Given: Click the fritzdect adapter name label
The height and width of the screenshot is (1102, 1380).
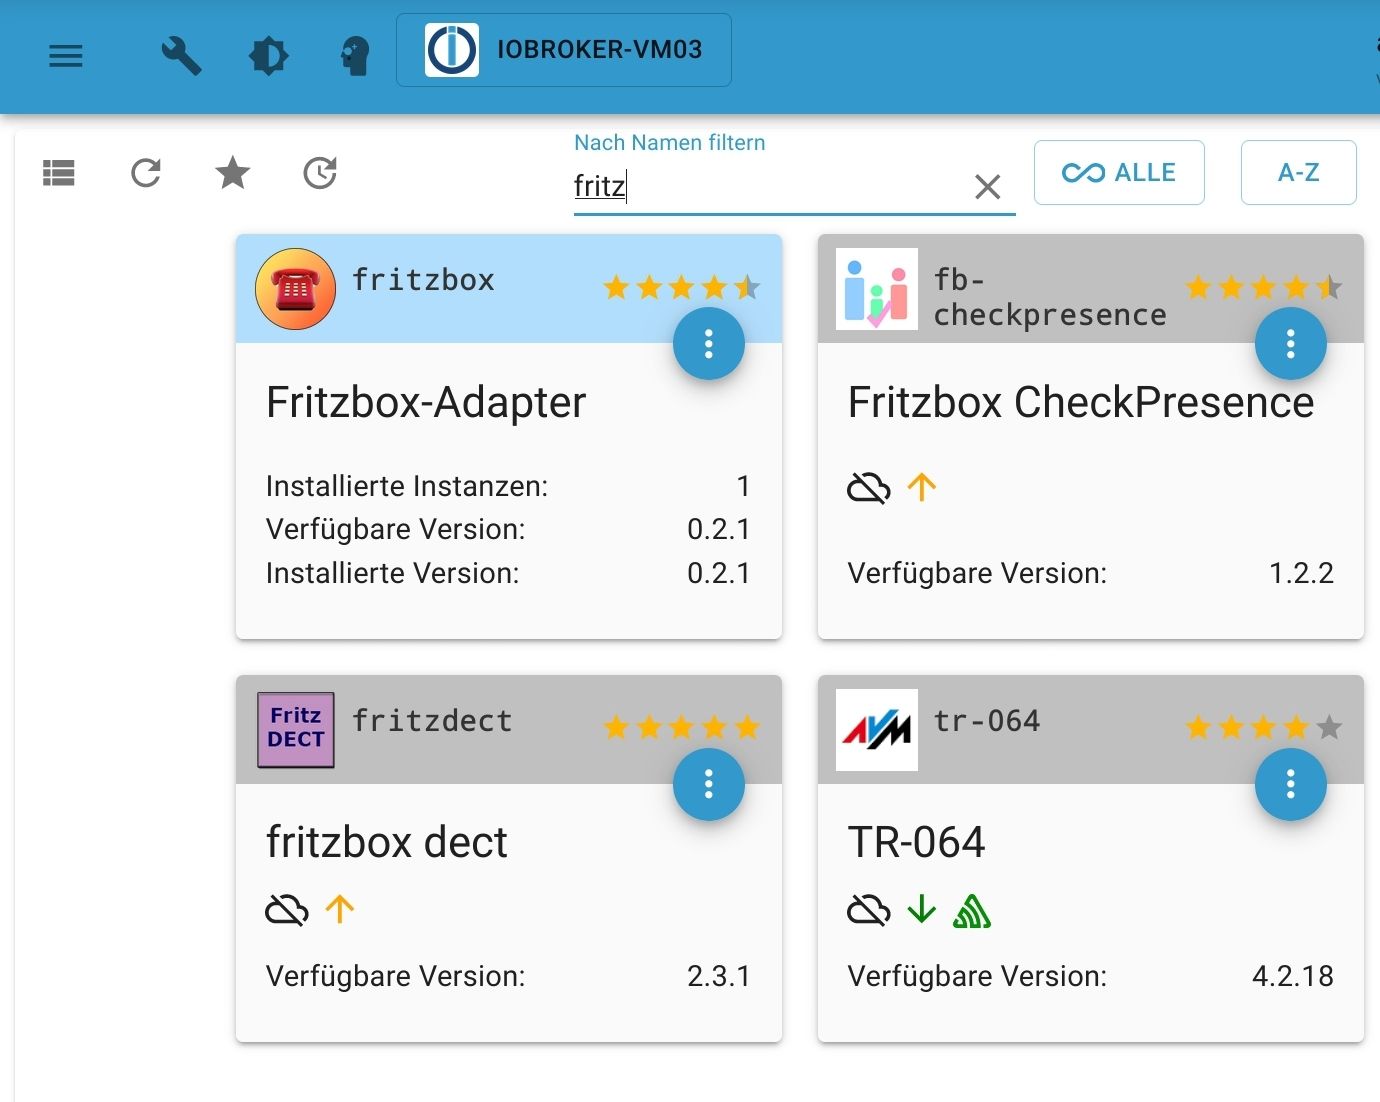Looking at the screenshot, I should (x=432, y=721).
